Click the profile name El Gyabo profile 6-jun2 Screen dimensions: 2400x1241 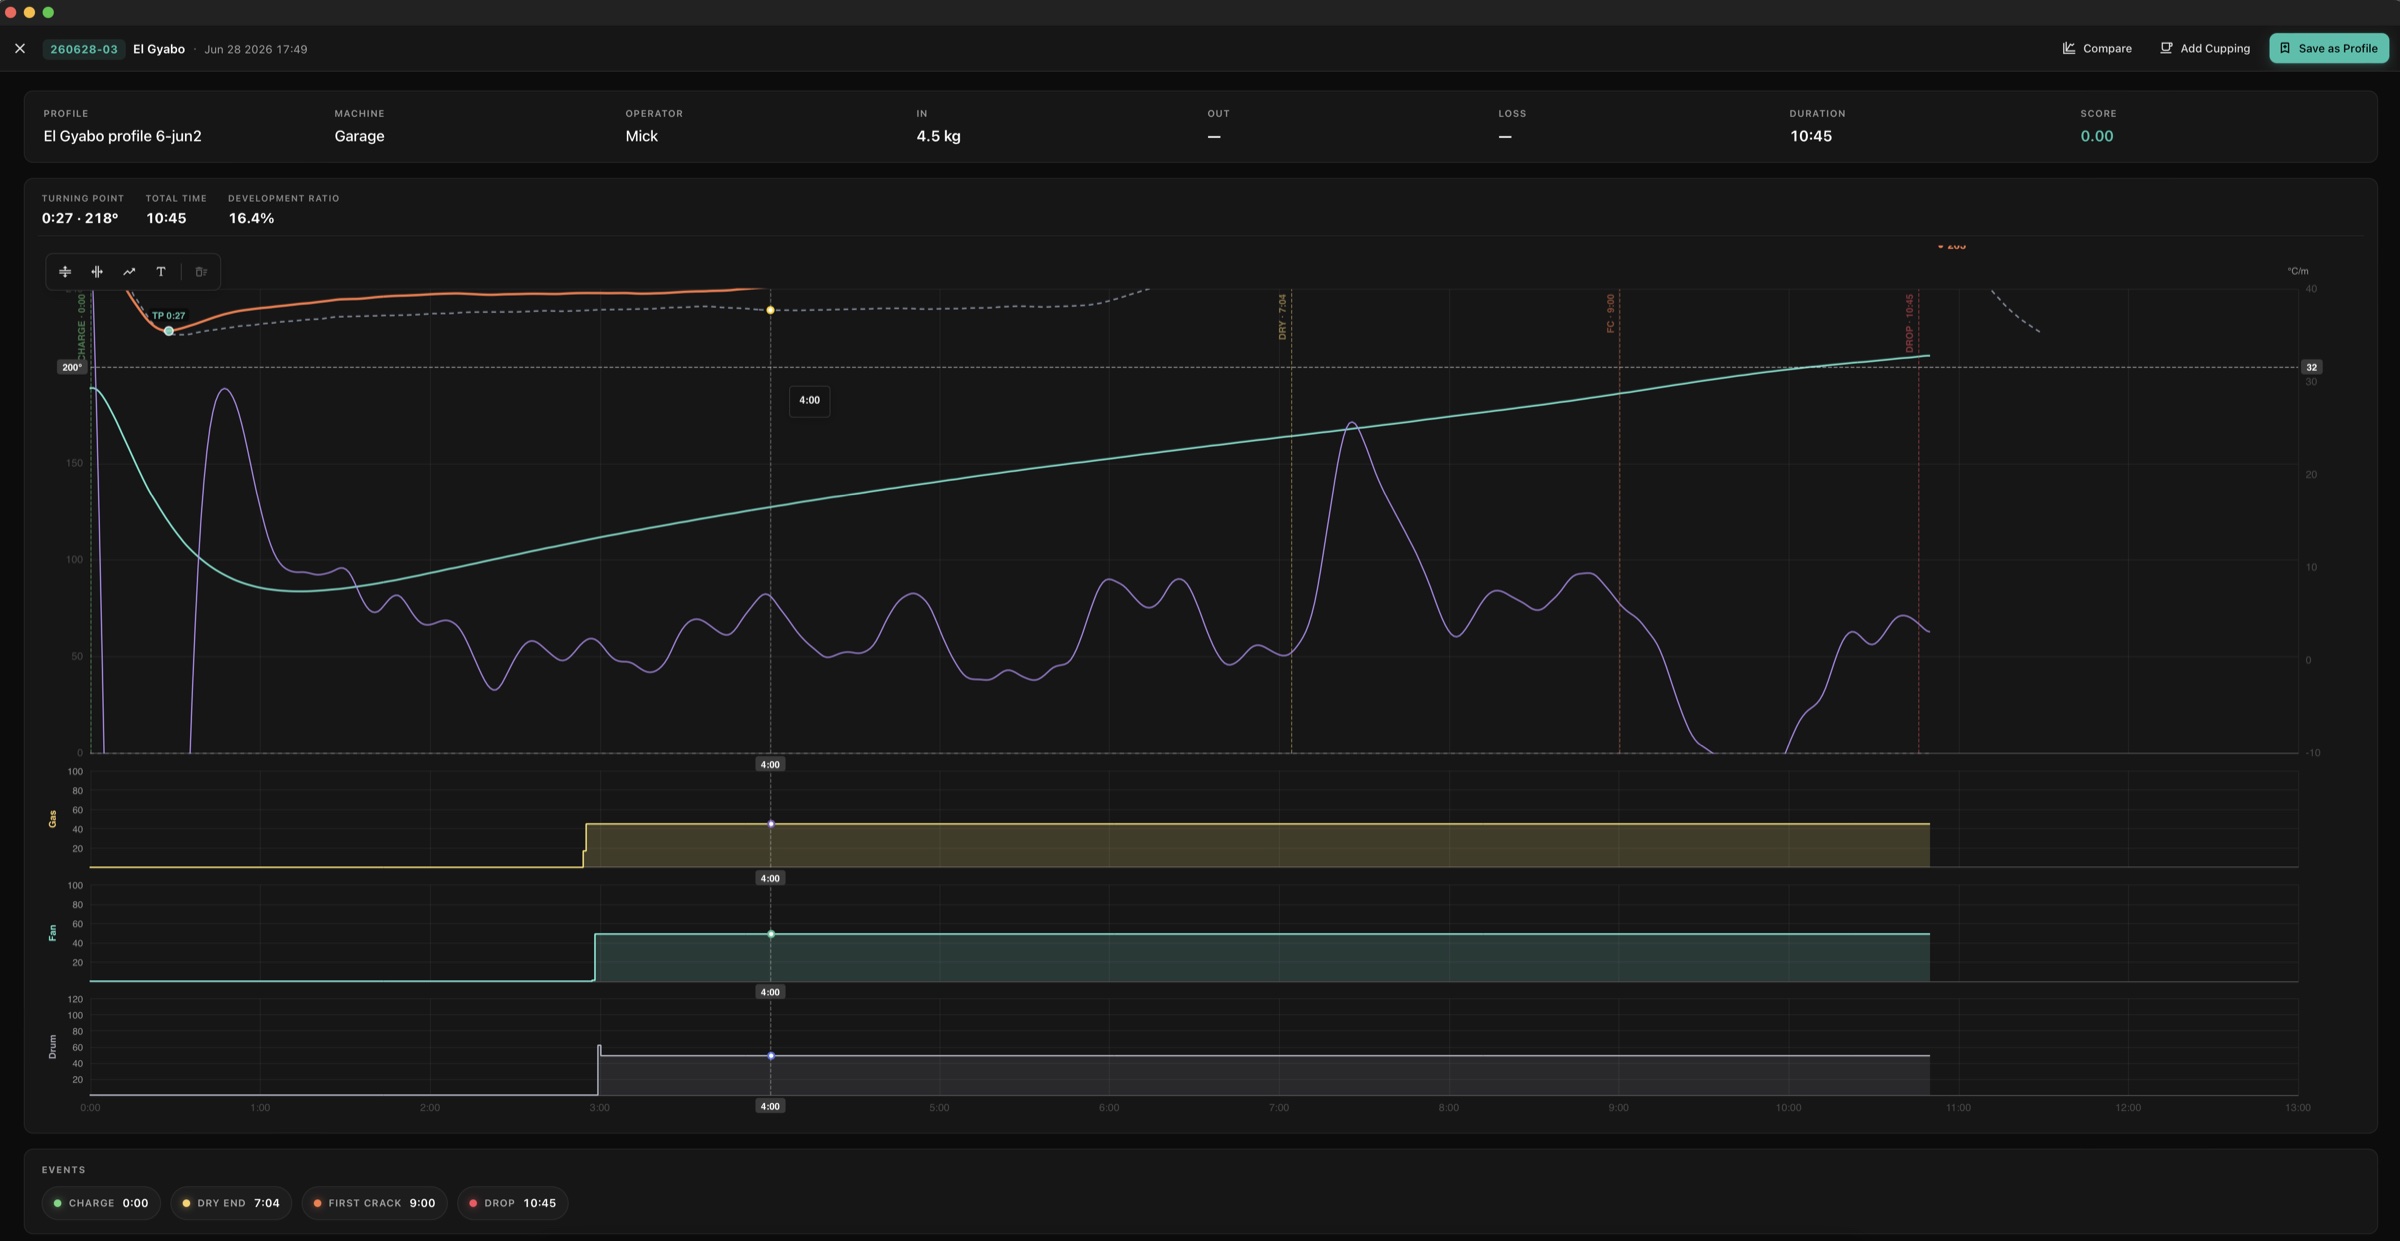122,136
